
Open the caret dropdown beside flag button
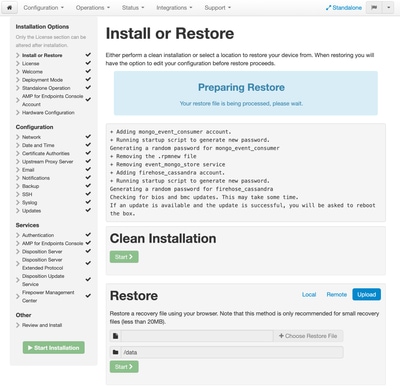point(389,7)
